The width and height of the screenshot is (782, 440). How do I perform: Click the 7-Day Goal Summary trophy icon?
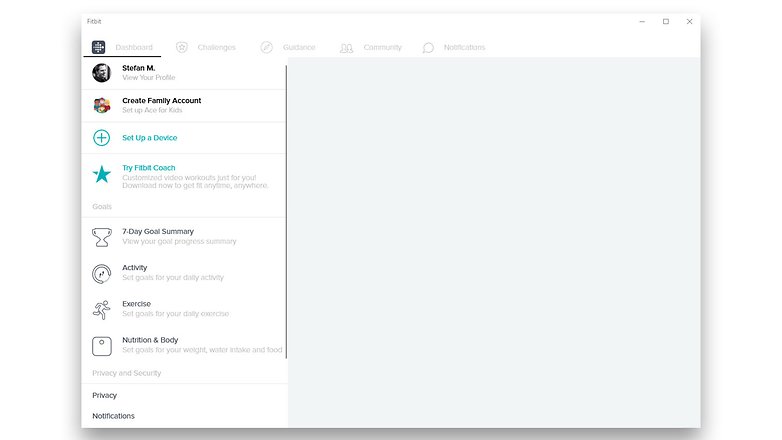(102, 237)
